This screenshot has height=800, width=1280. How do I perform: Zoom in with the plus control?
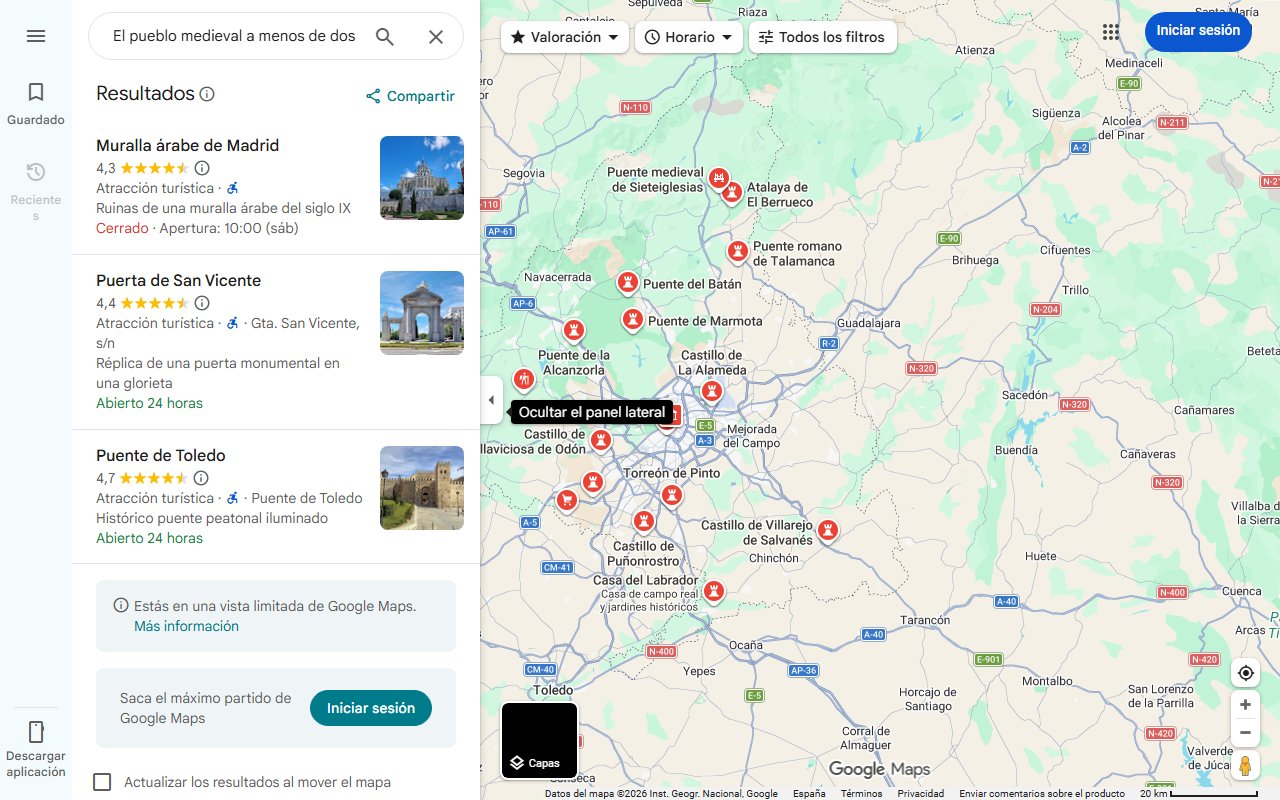pos(1245,704)
